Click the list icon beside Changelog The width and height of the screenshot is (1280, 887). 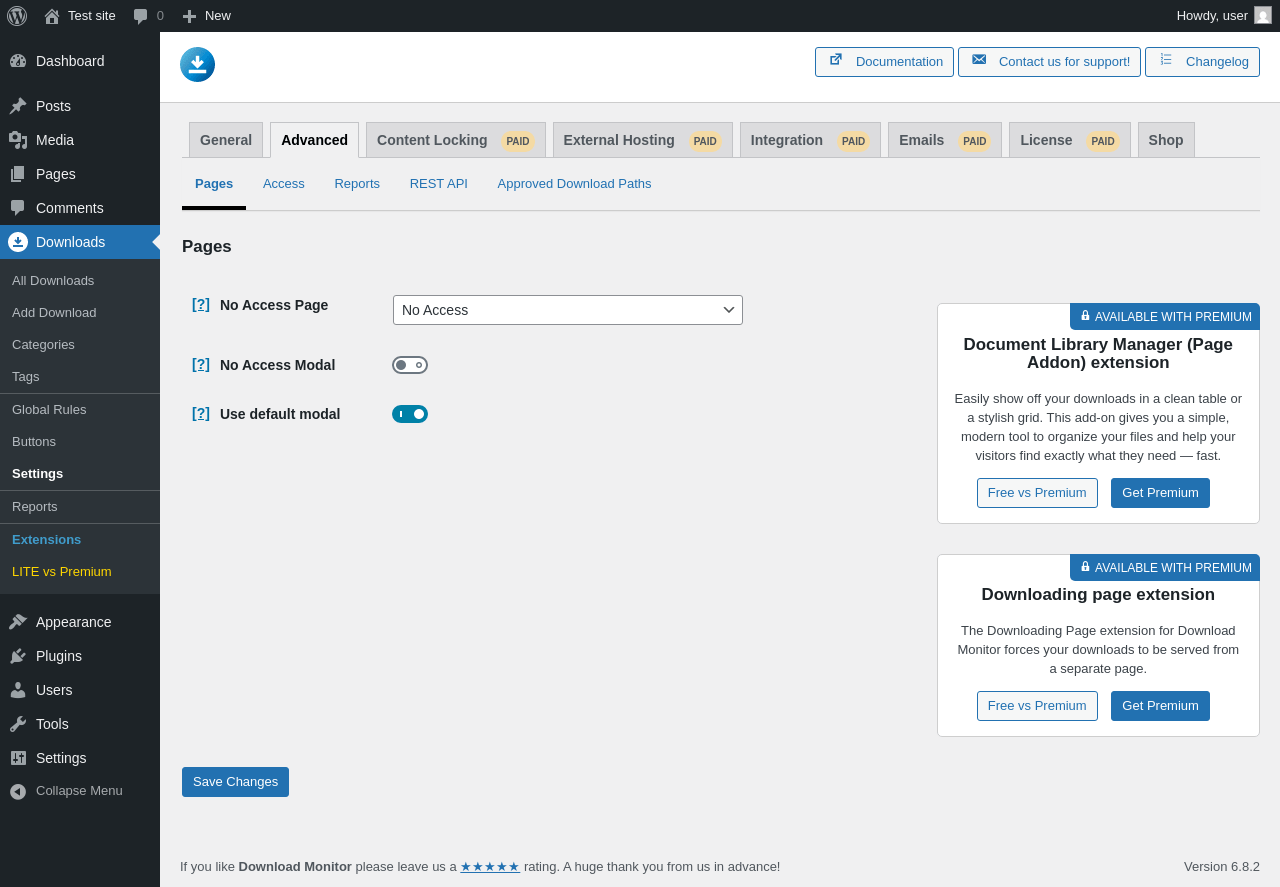click(1166, 60)
